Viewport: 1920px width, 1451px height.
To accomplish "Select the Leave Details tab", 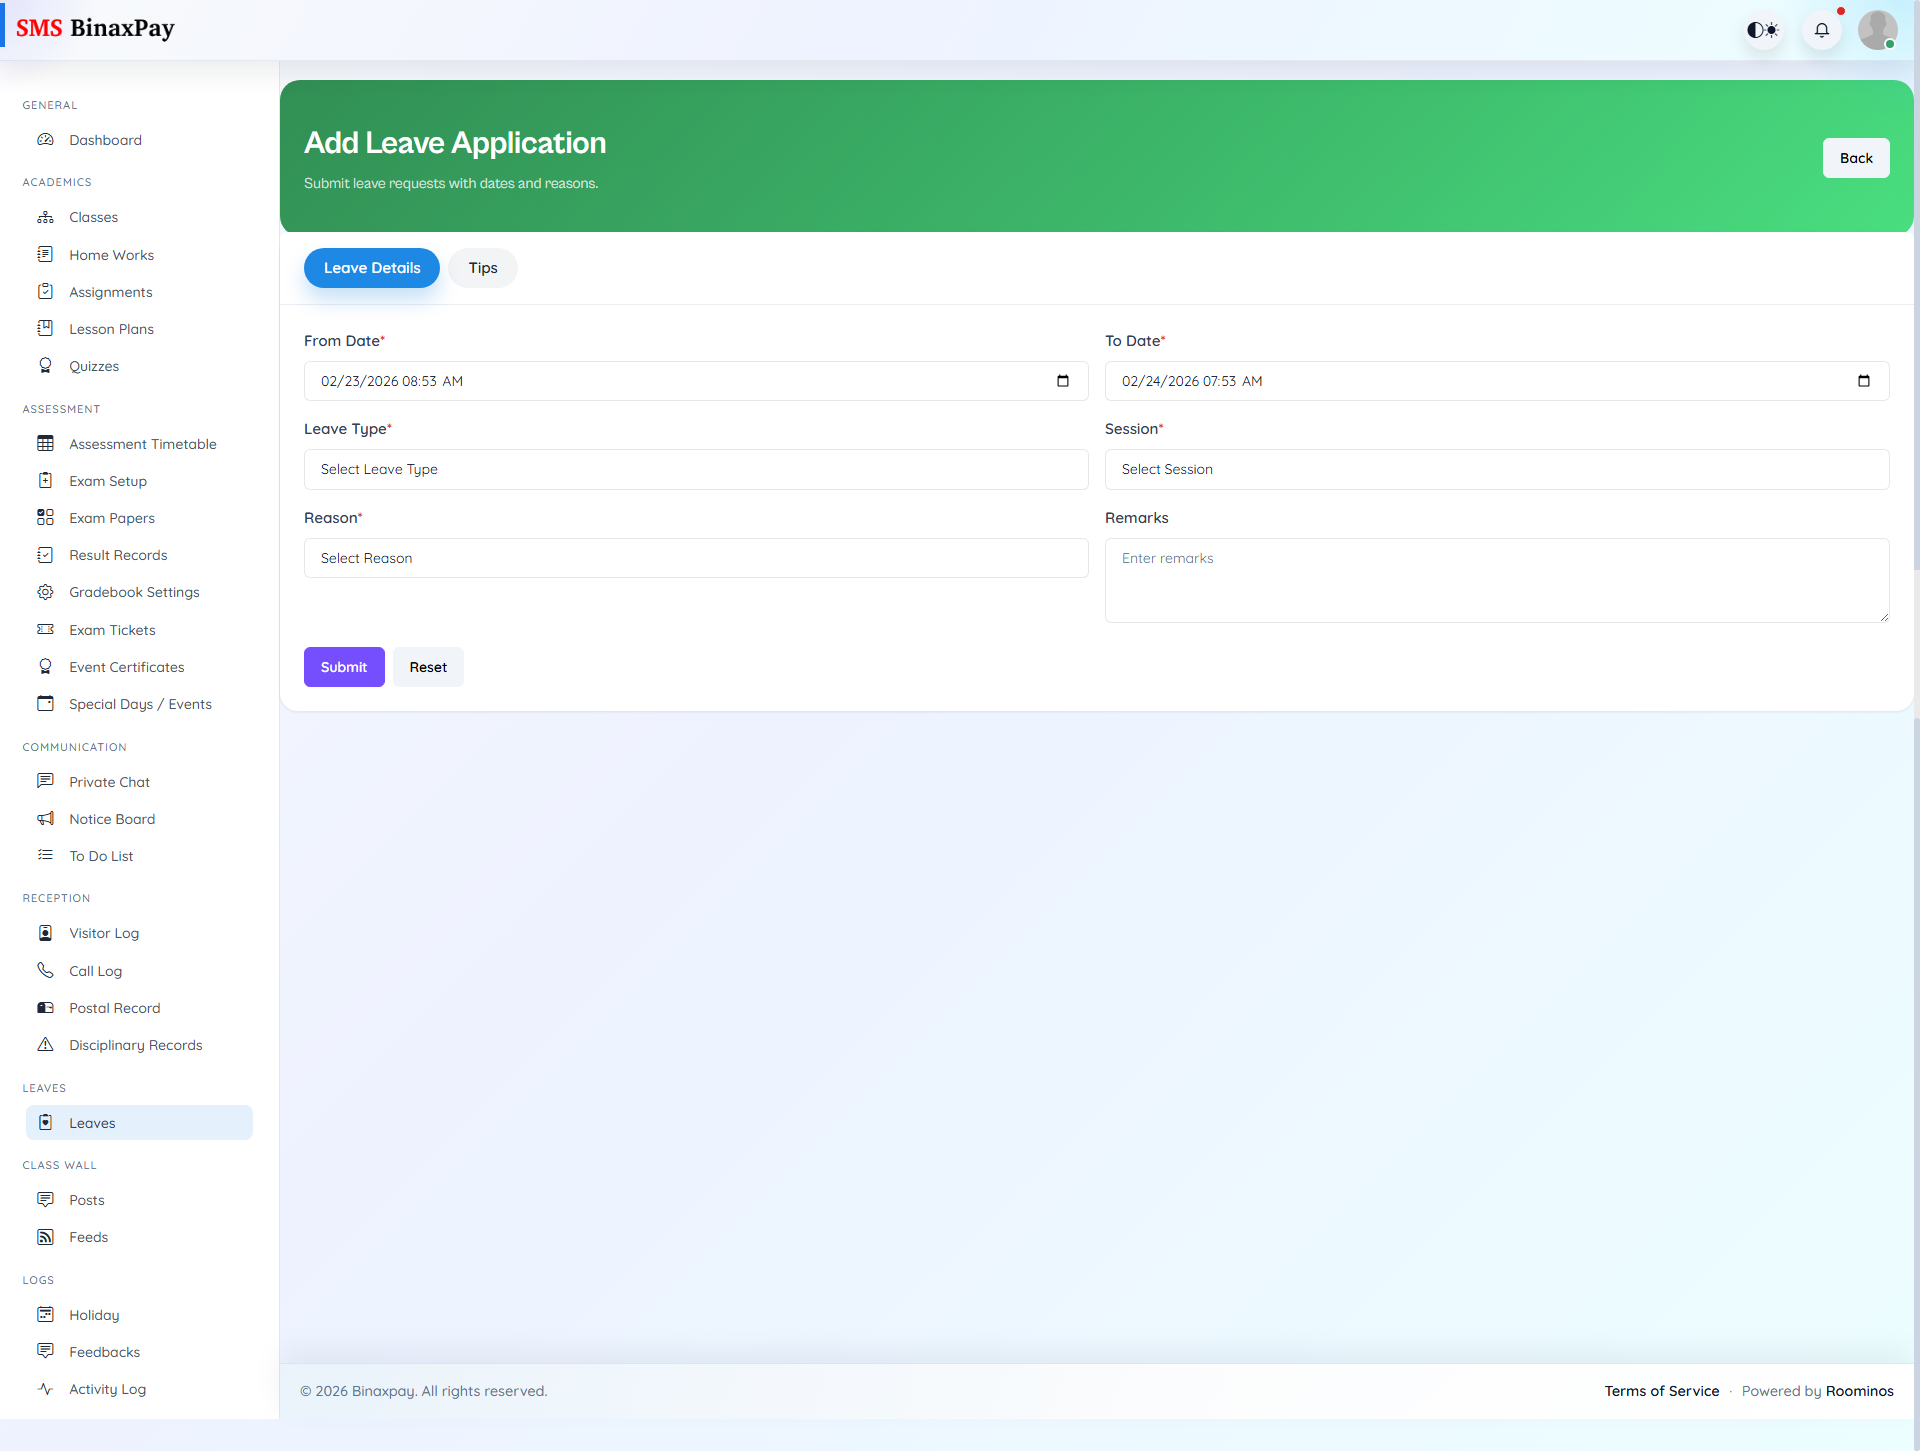I will [372, 268].
